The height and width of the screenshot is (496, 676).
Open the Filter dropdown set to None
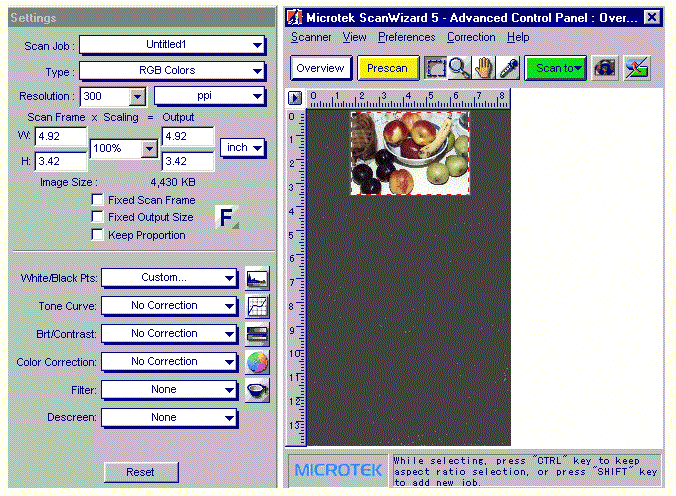pyautogui.click(x=169, y=390)
